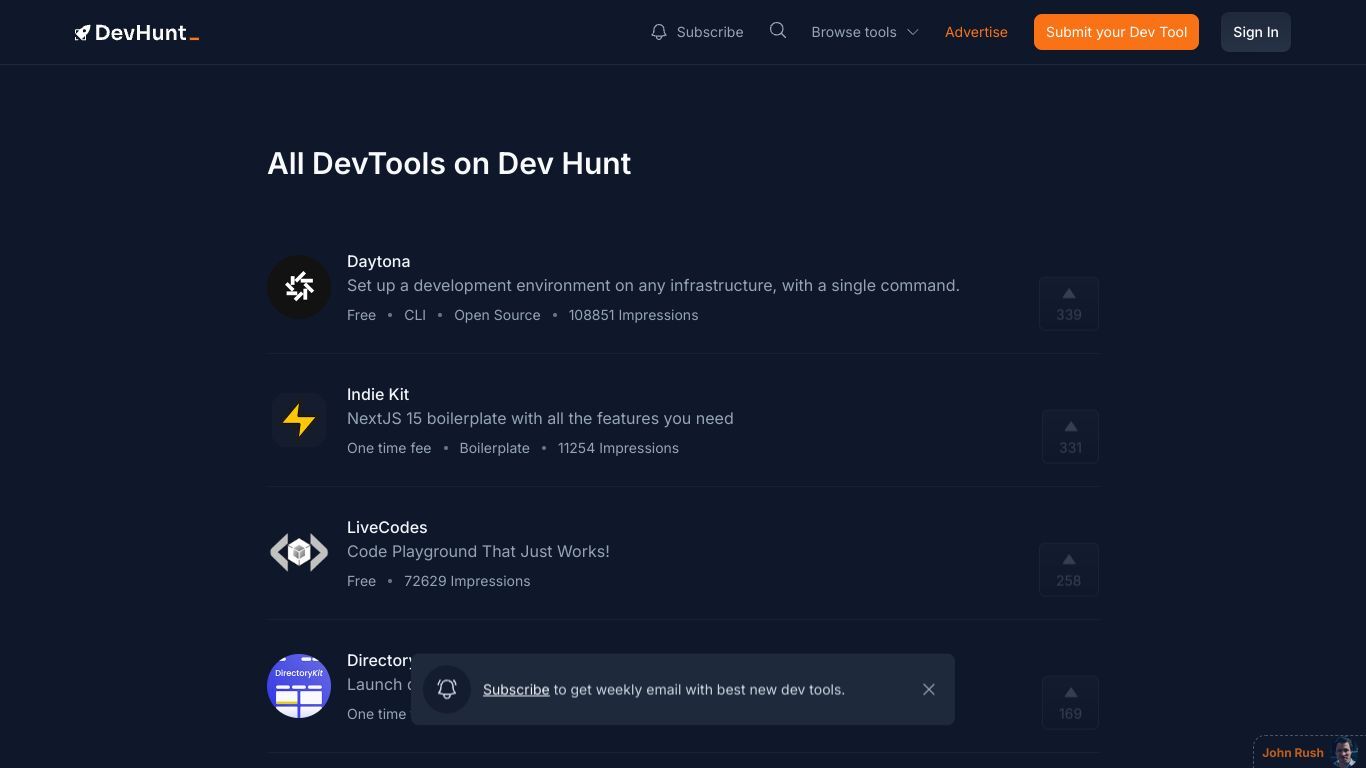
Task: Click the 'Boilerplate' tag on Indie Kit
Action: coord(495,448)
